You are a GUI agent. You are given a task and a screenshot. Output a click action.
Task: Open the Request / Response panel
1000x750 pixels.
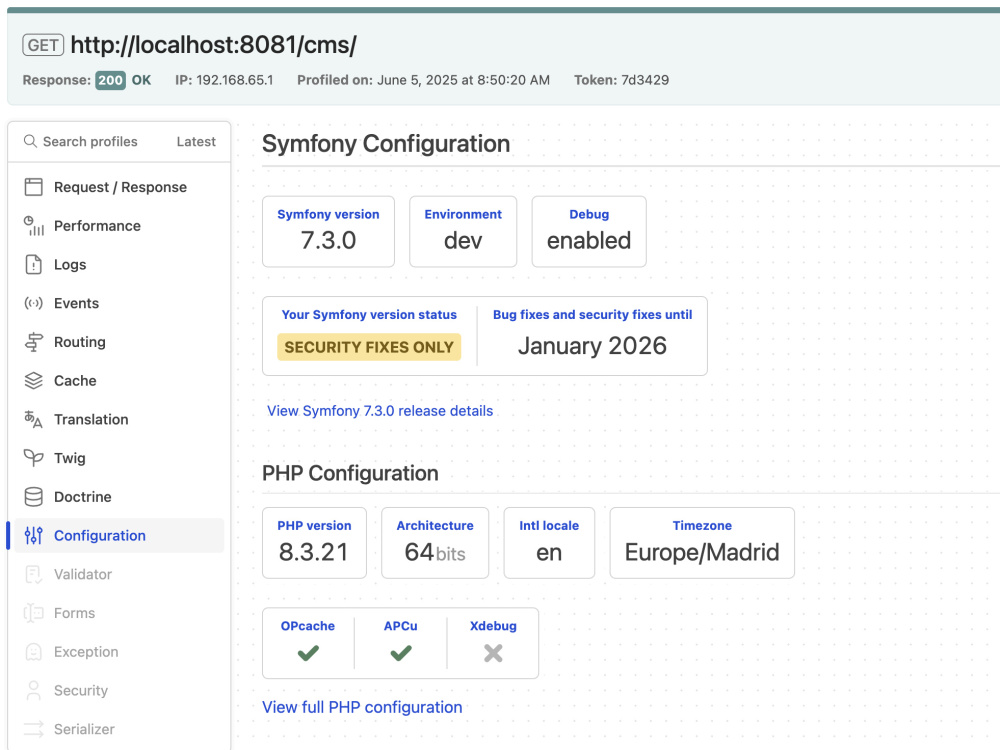tap(119, 187)
